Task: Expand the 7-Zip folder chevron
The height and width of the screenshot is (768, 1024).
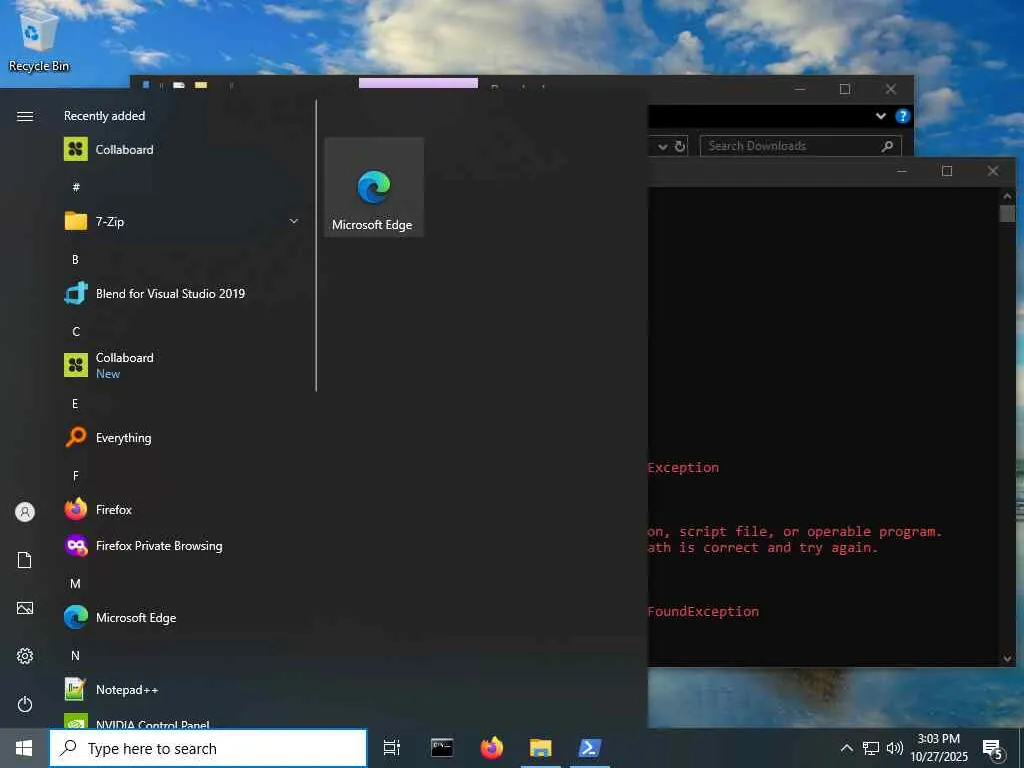Action: [294, 221]
